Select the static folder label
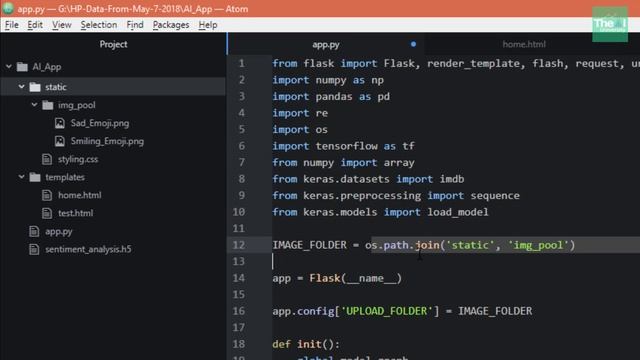Image resolution: width=640 pixels, height=360 pixels. pos(56,87)
